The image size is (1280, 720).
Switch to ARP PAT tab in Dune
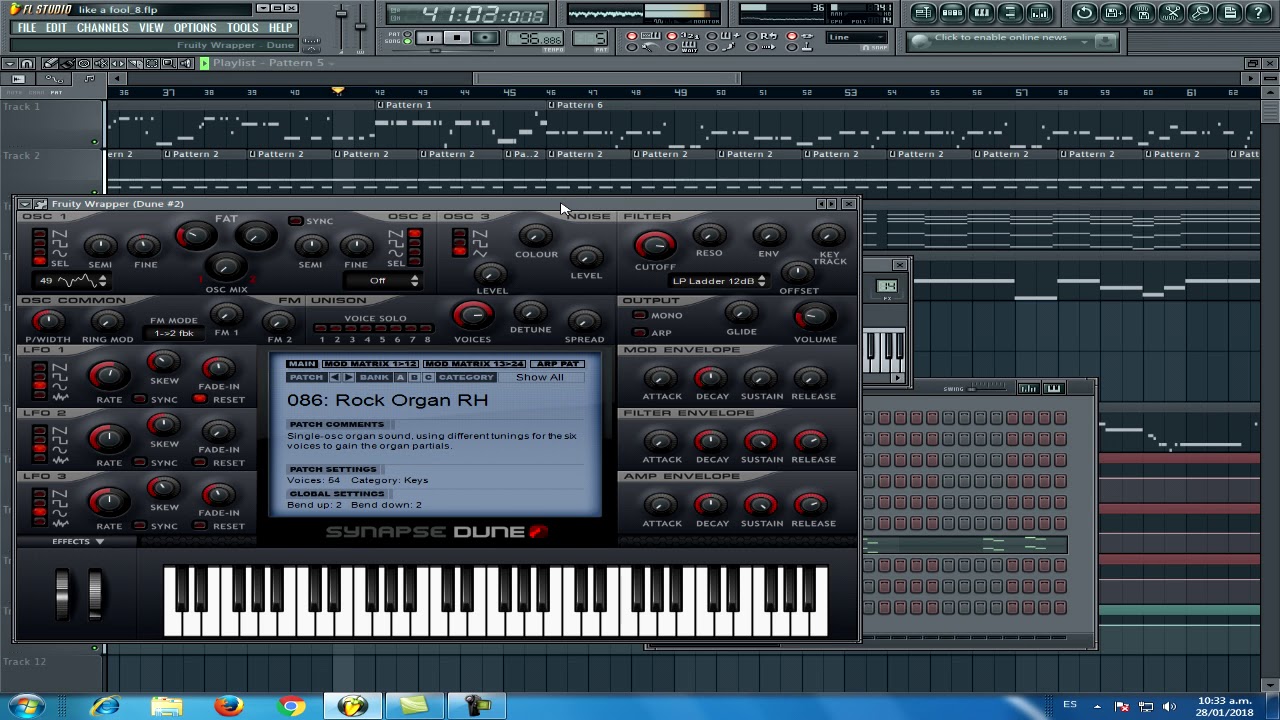[x=557, y=364]
